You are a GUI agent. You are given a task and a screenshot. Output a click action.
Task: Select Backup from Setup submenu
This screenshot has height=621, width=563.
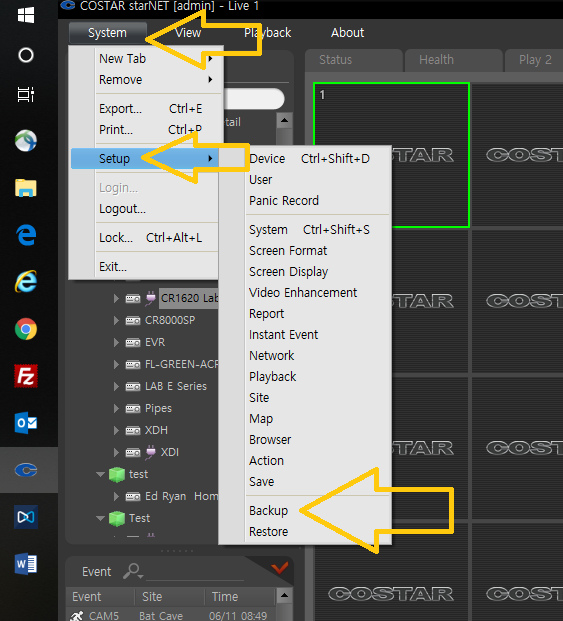pos(268,511)
